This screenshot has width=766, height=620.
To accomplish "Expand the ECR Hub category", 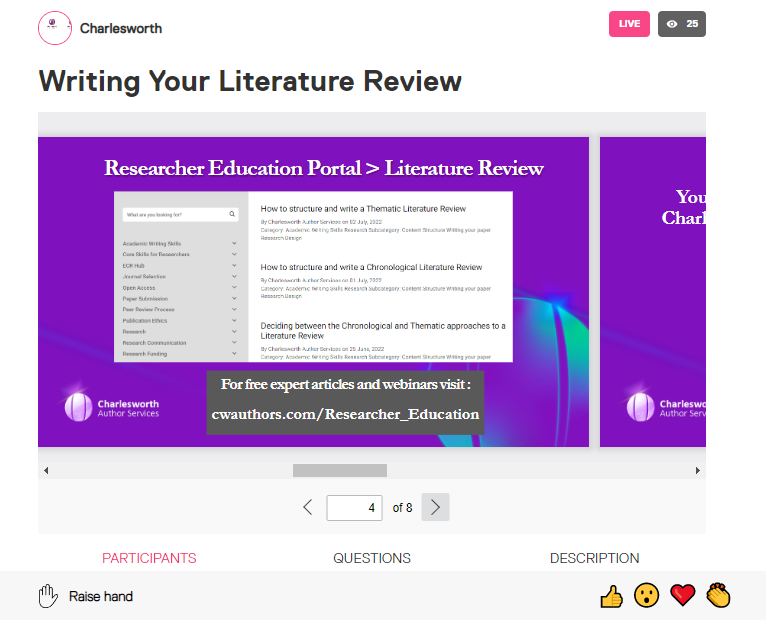I will click(x=180, y=265).
